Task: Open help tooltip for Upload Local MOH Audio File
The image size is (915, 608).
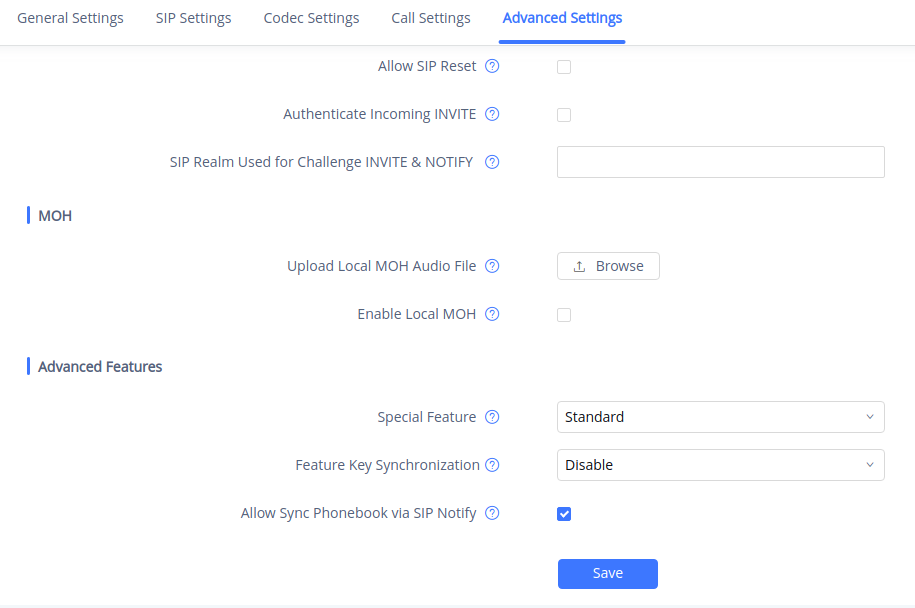Action: (492, 266)
